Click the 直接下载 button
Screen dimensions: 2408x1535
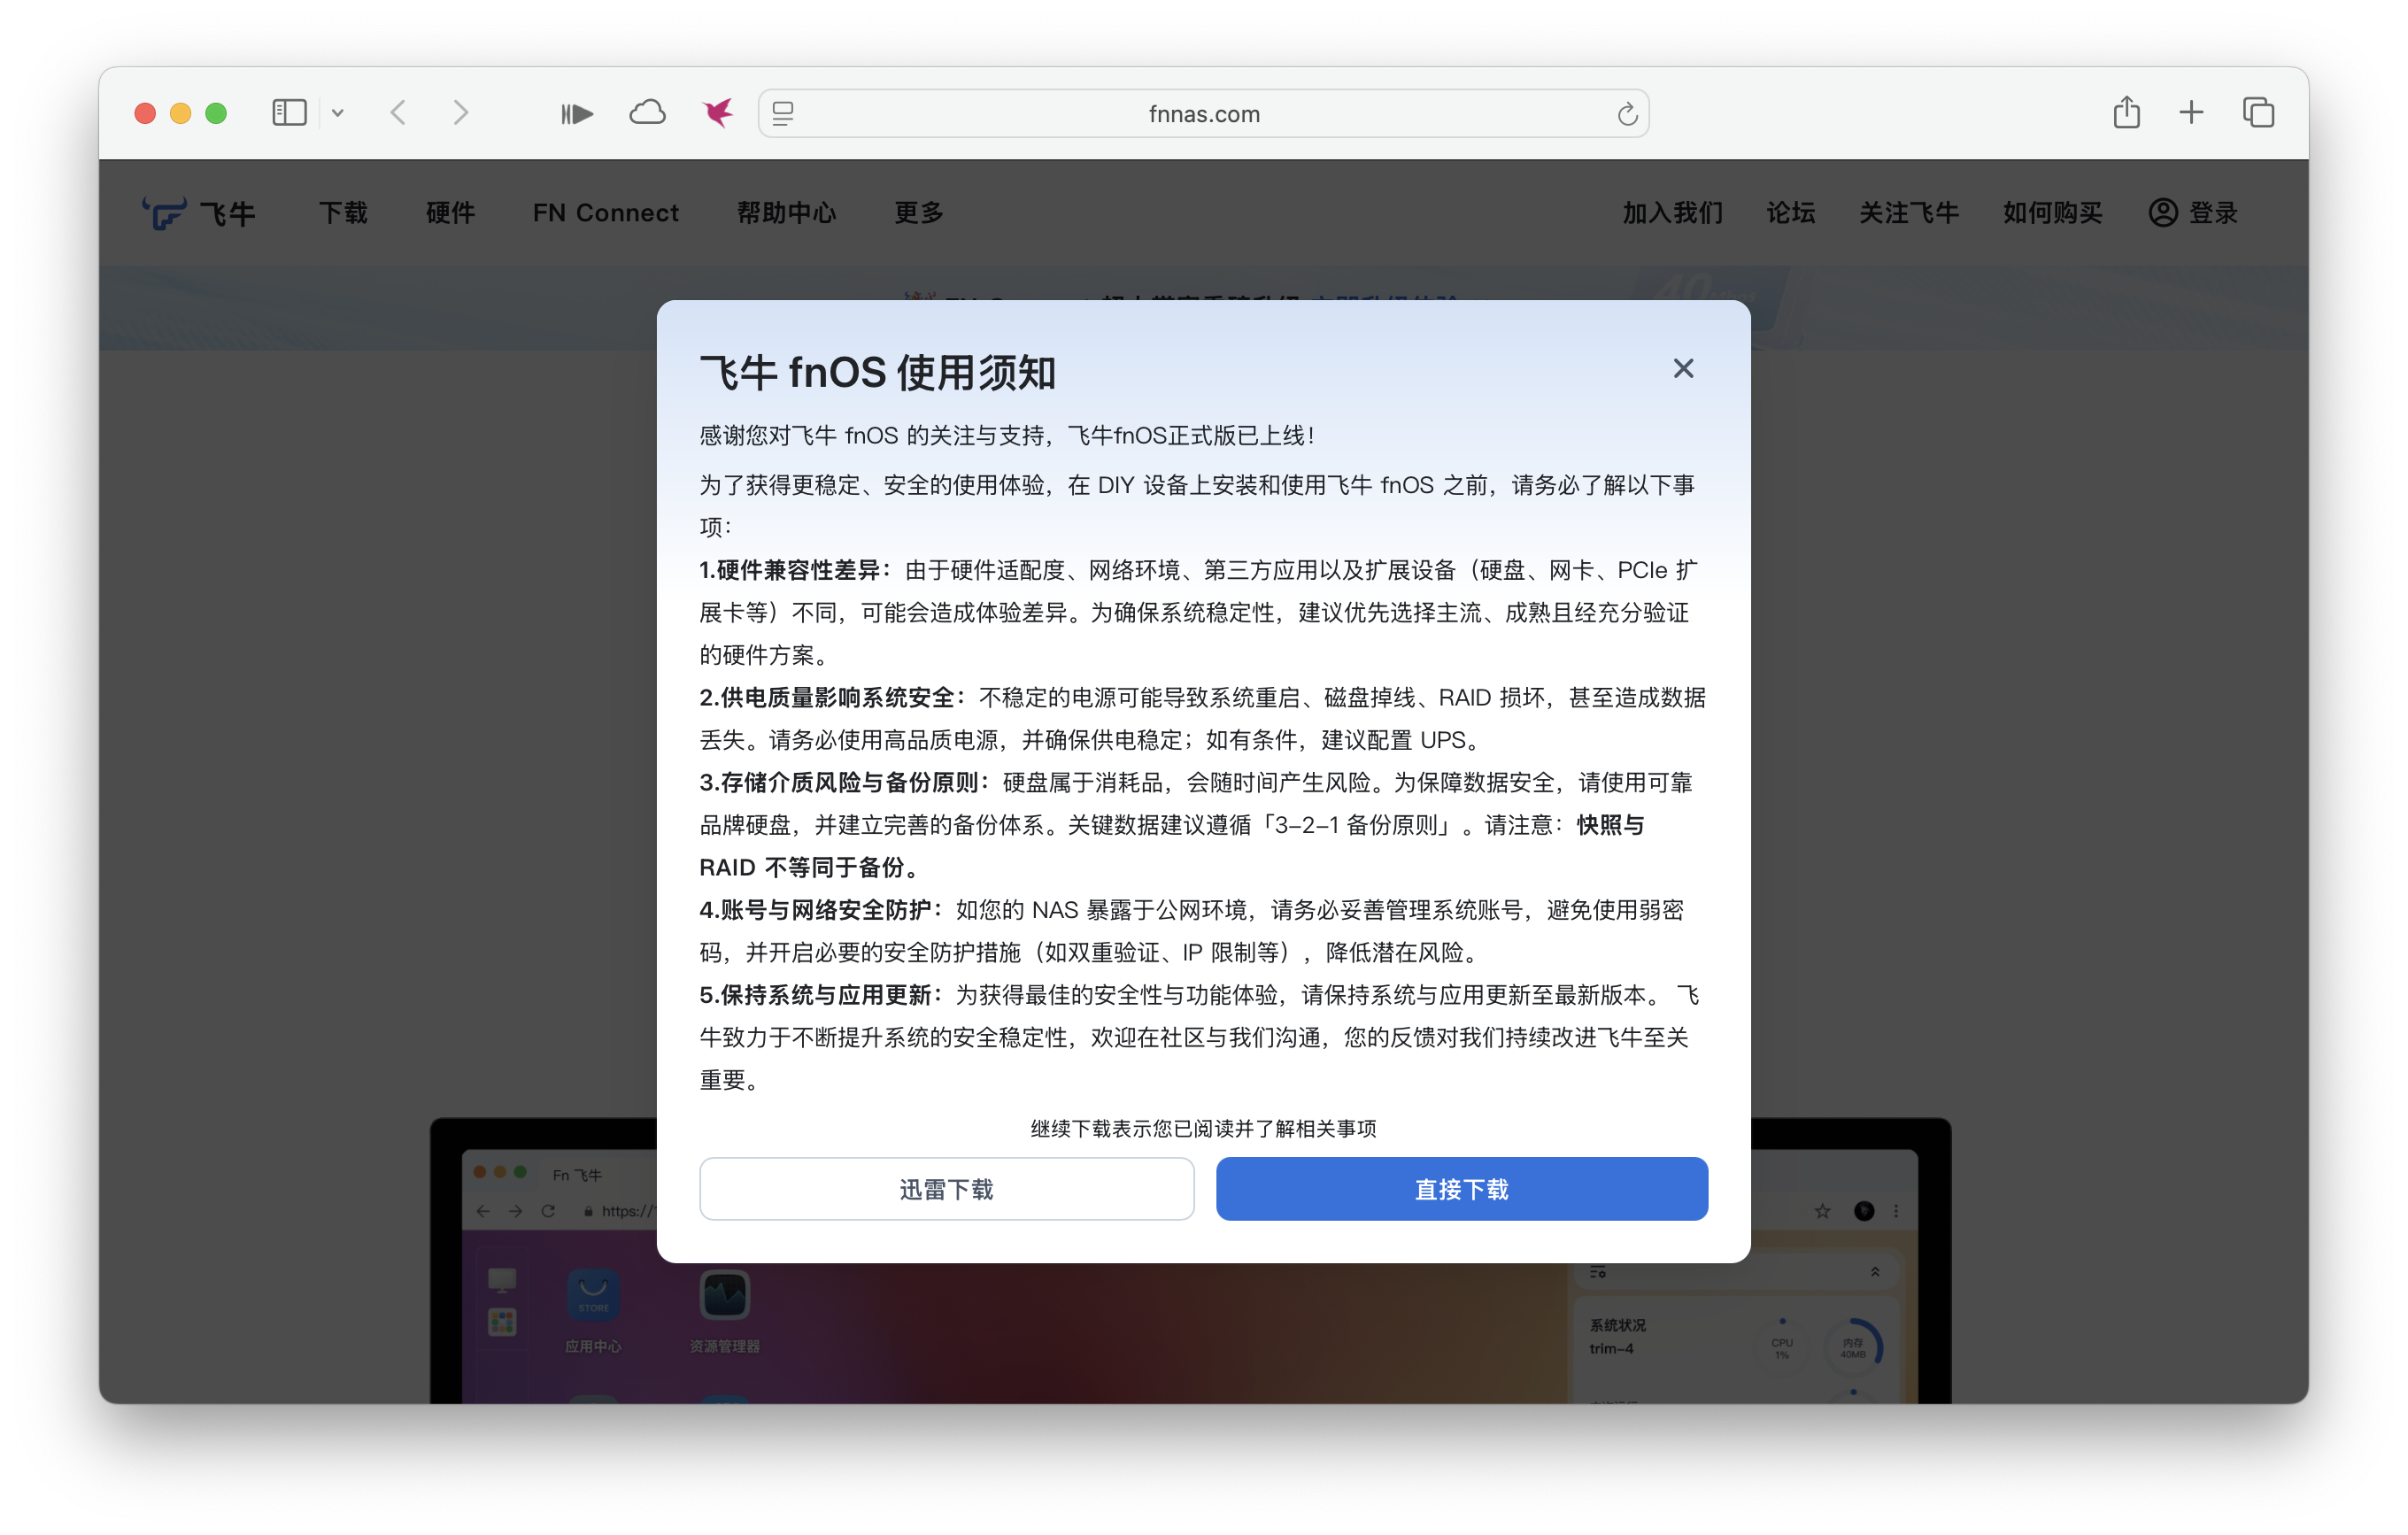coord(1461,1189)
